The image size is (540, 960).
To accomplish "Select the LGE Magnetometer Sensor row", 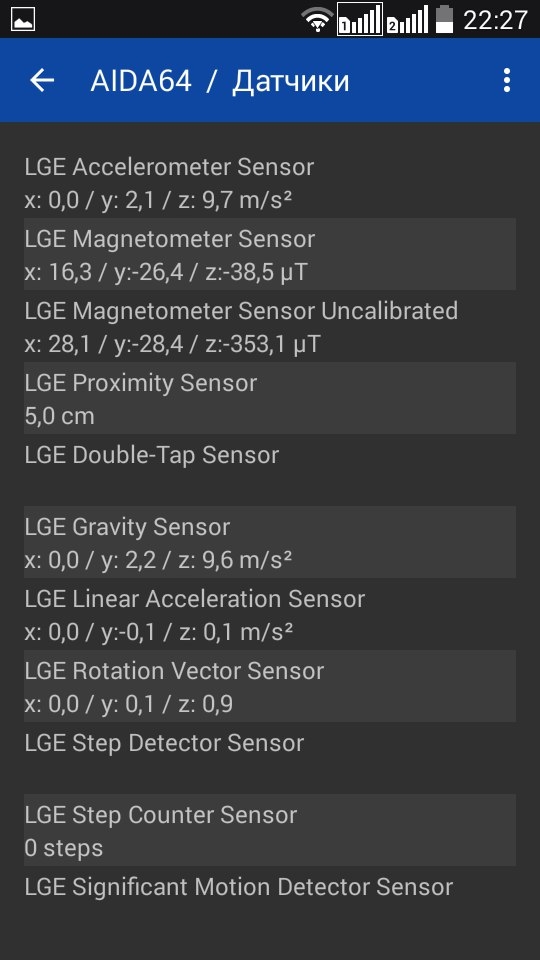I will pos(270,254).
